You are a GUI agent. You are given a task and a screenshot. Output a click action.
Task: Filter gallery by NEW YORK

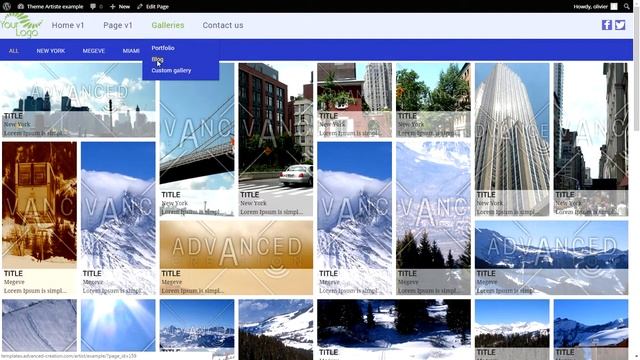[51, 51]
